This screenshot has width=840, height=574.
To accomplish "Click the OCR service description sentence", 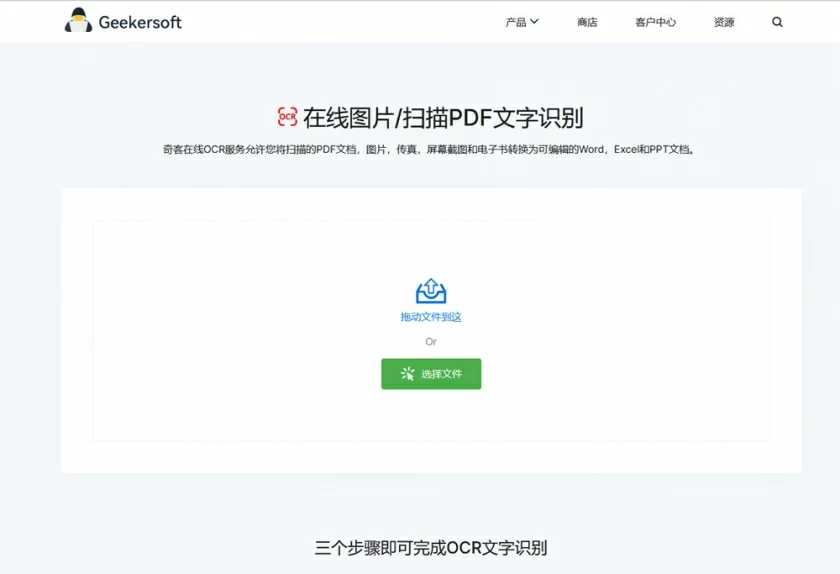I will tap(429, 150).
